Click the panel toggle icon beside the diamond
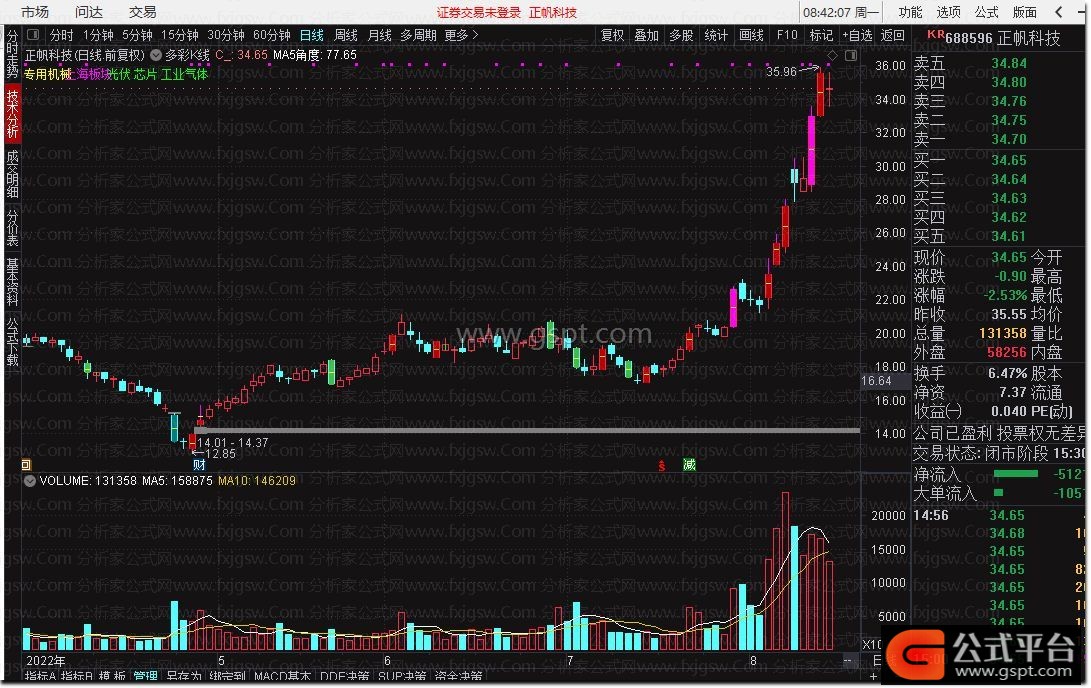Image resolution: width=1091 pixels, height=688 pixels. click(x=850, y=55)
